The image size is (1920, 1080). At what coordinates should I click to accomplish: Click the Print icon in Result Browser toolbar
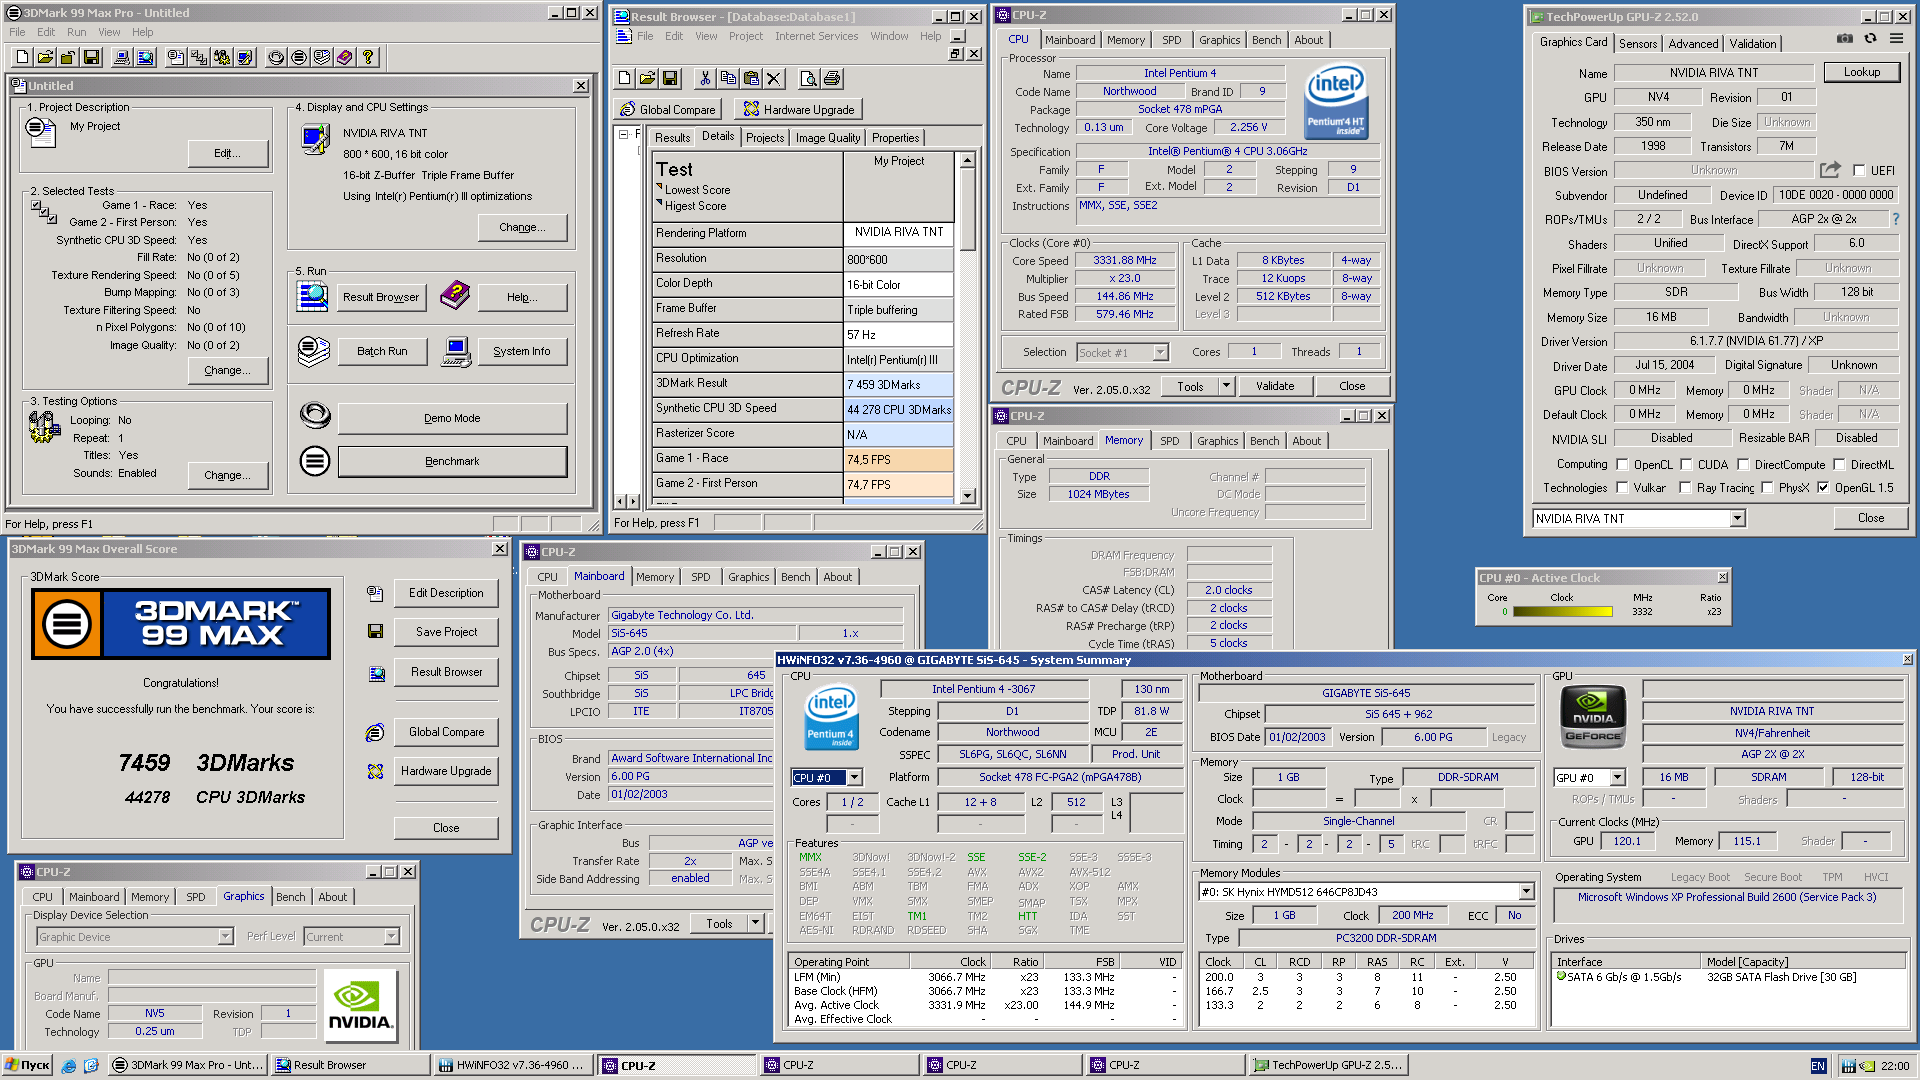[x=832, y=78]
